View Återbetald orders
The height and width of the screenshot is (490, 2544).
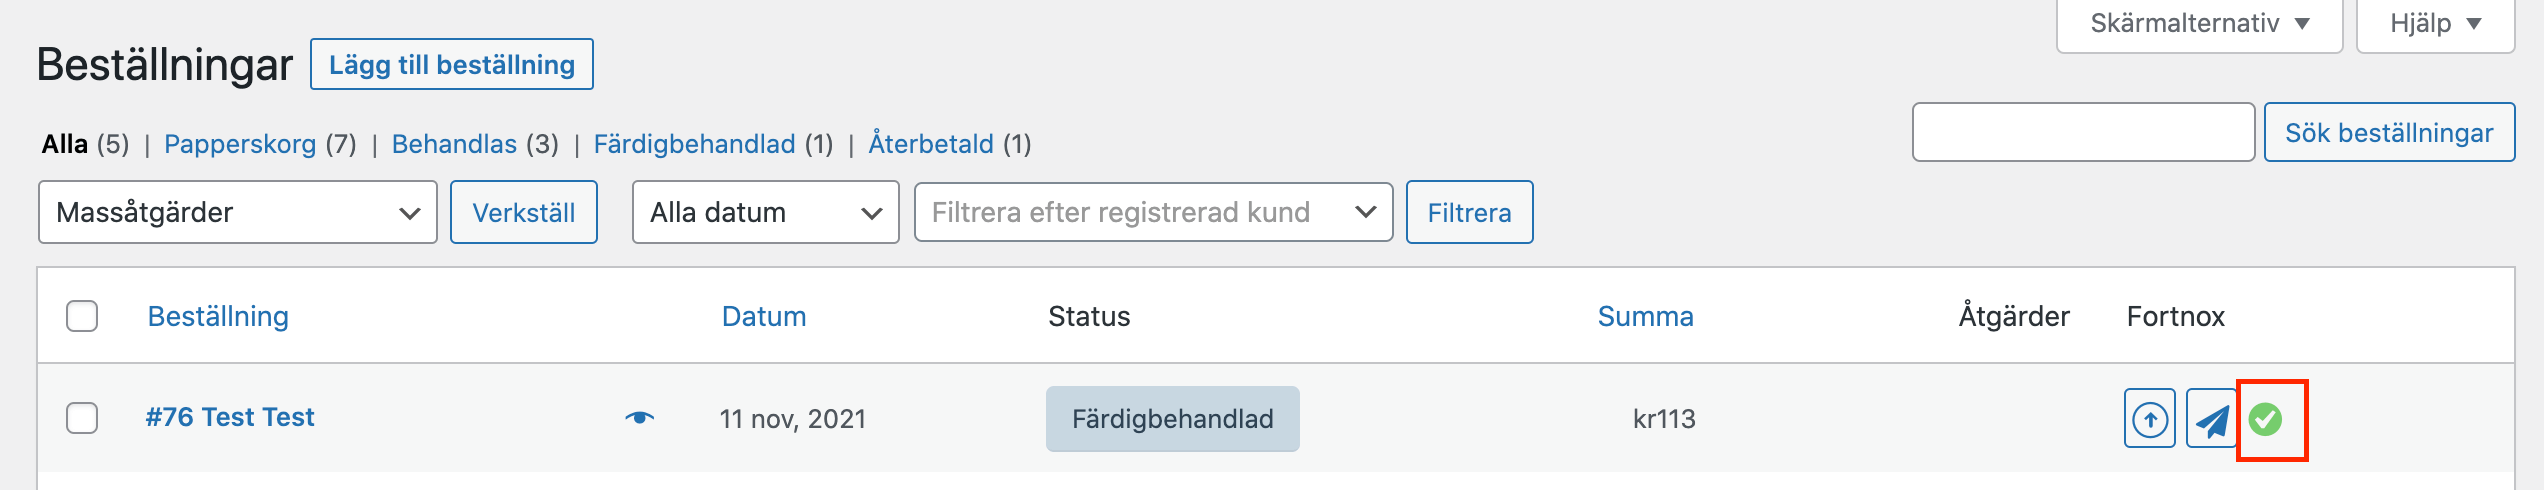tap(931, 144)
